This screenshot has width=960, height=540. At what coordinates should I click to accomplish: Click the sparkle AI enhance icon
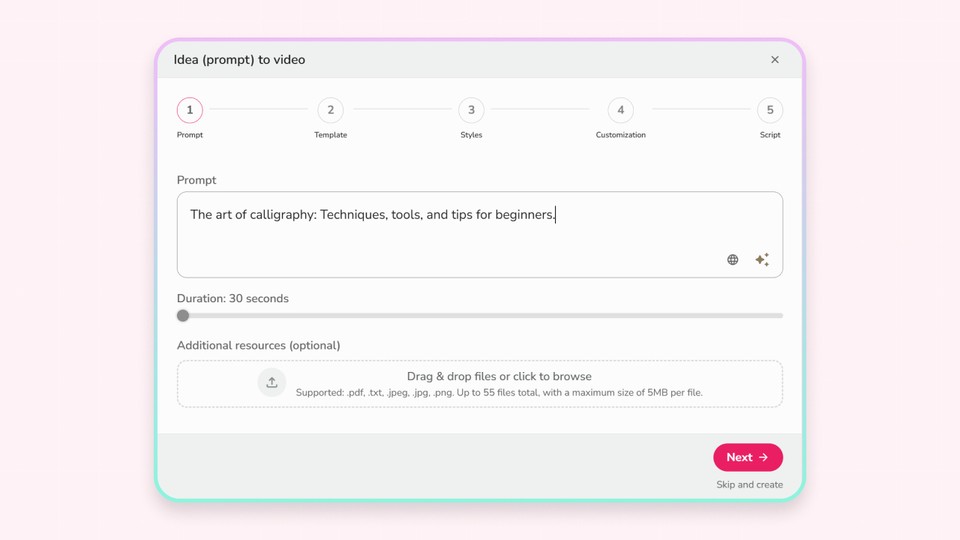pyautogui.click(x=762, y=260)
